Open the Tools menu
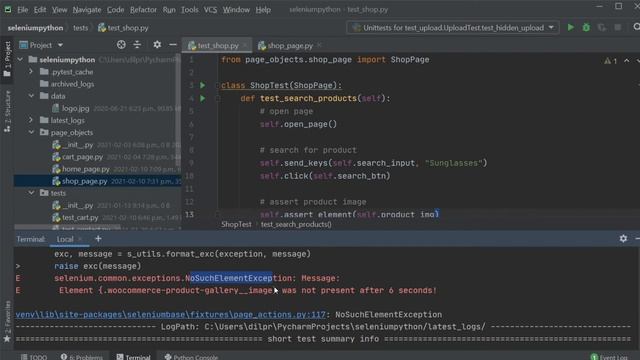Viewport: 640px width, 360px height. click(189, 9)
